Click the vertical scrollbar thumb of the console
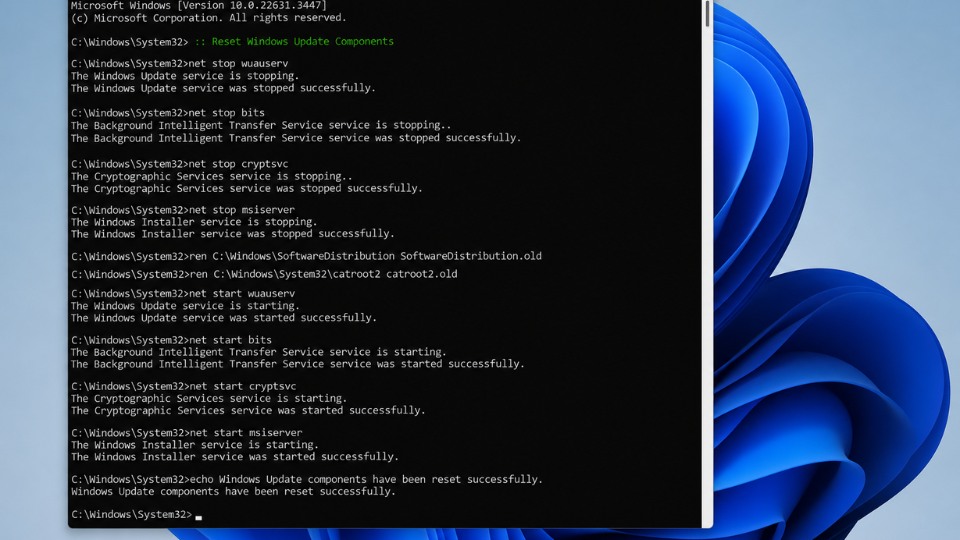This screenshot has height=540, width=960. point(707,13)
